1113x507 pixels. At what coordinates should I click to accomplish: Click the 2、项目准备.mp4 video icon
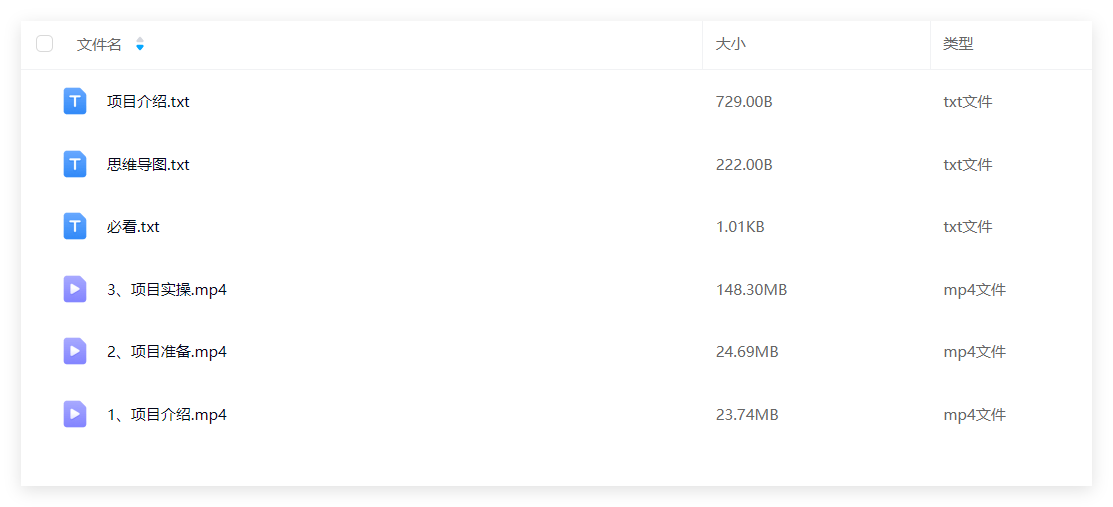[x=75, y=351]
